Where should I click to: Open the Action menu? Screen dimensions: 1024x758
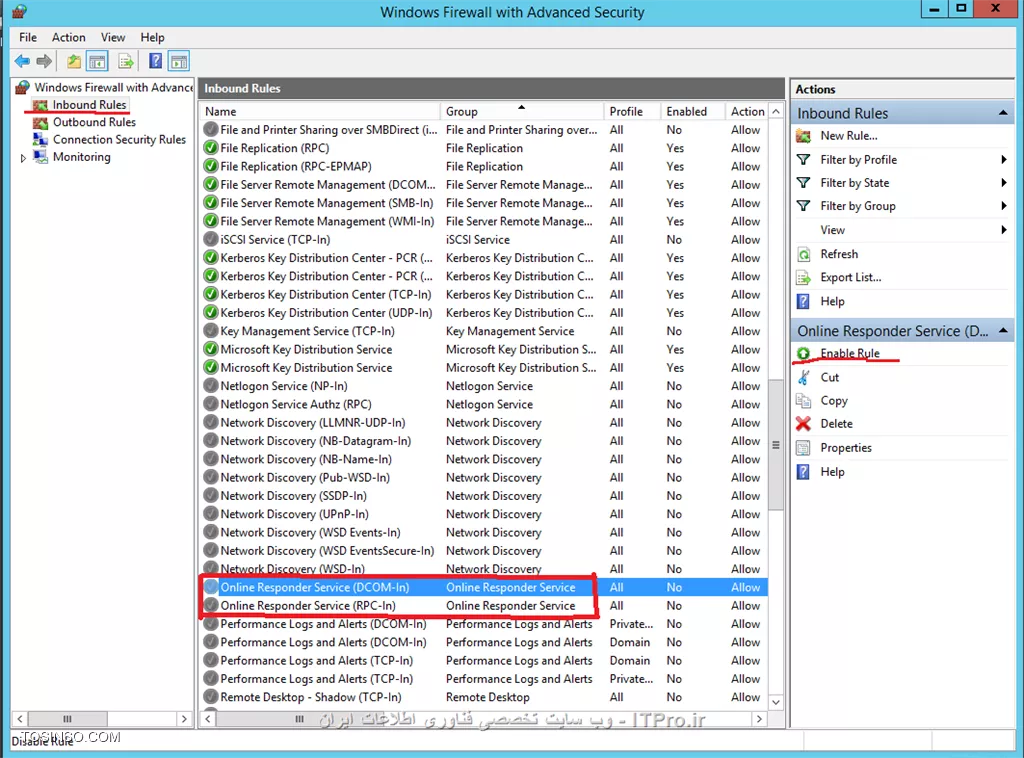[69, 37]
